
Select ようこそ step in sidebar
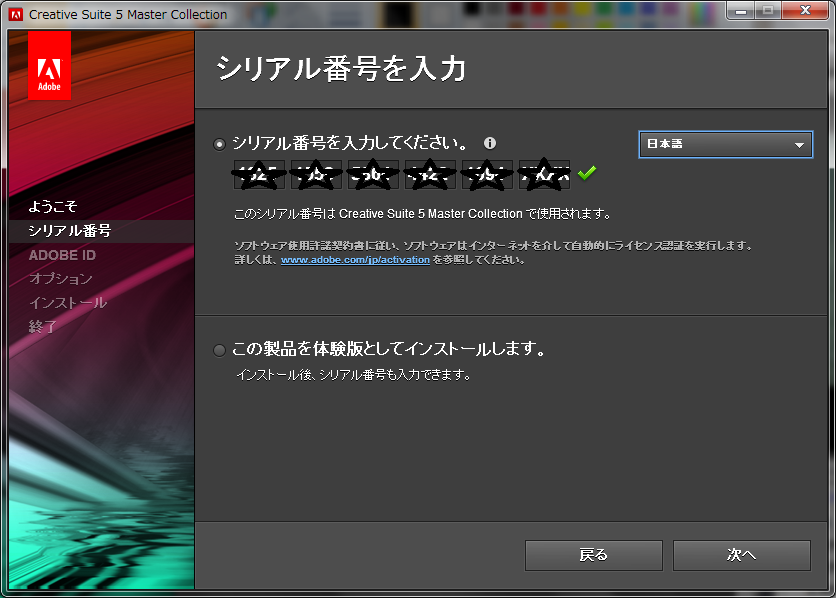click(53, 206)
